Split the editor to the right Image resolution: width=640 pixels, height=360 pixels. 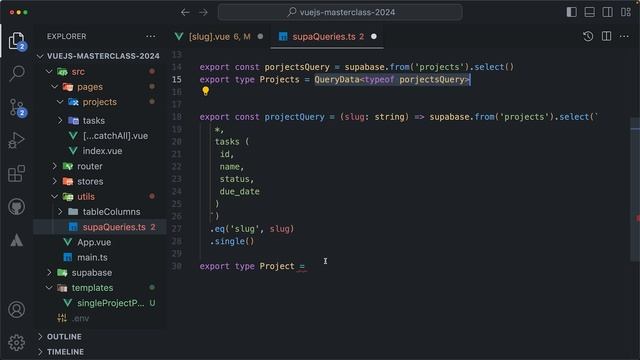click(607, 36)
